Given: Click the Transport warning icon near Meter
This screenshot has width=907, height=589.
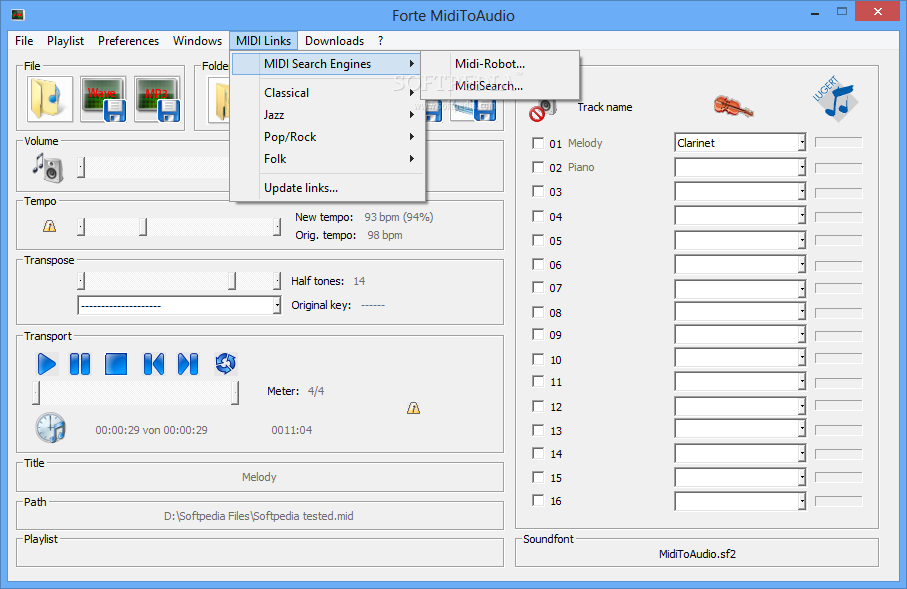Looking at the screenshot, I should (414, 408).
